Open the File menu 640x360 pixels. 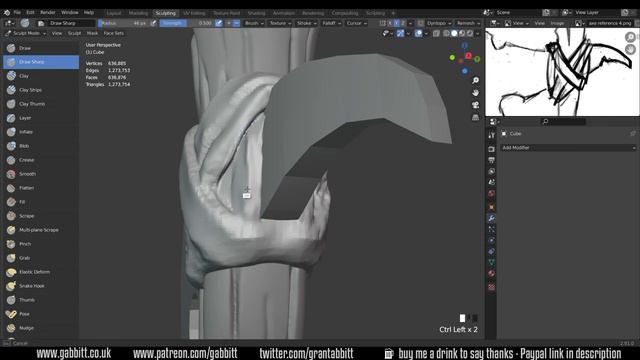17,13
